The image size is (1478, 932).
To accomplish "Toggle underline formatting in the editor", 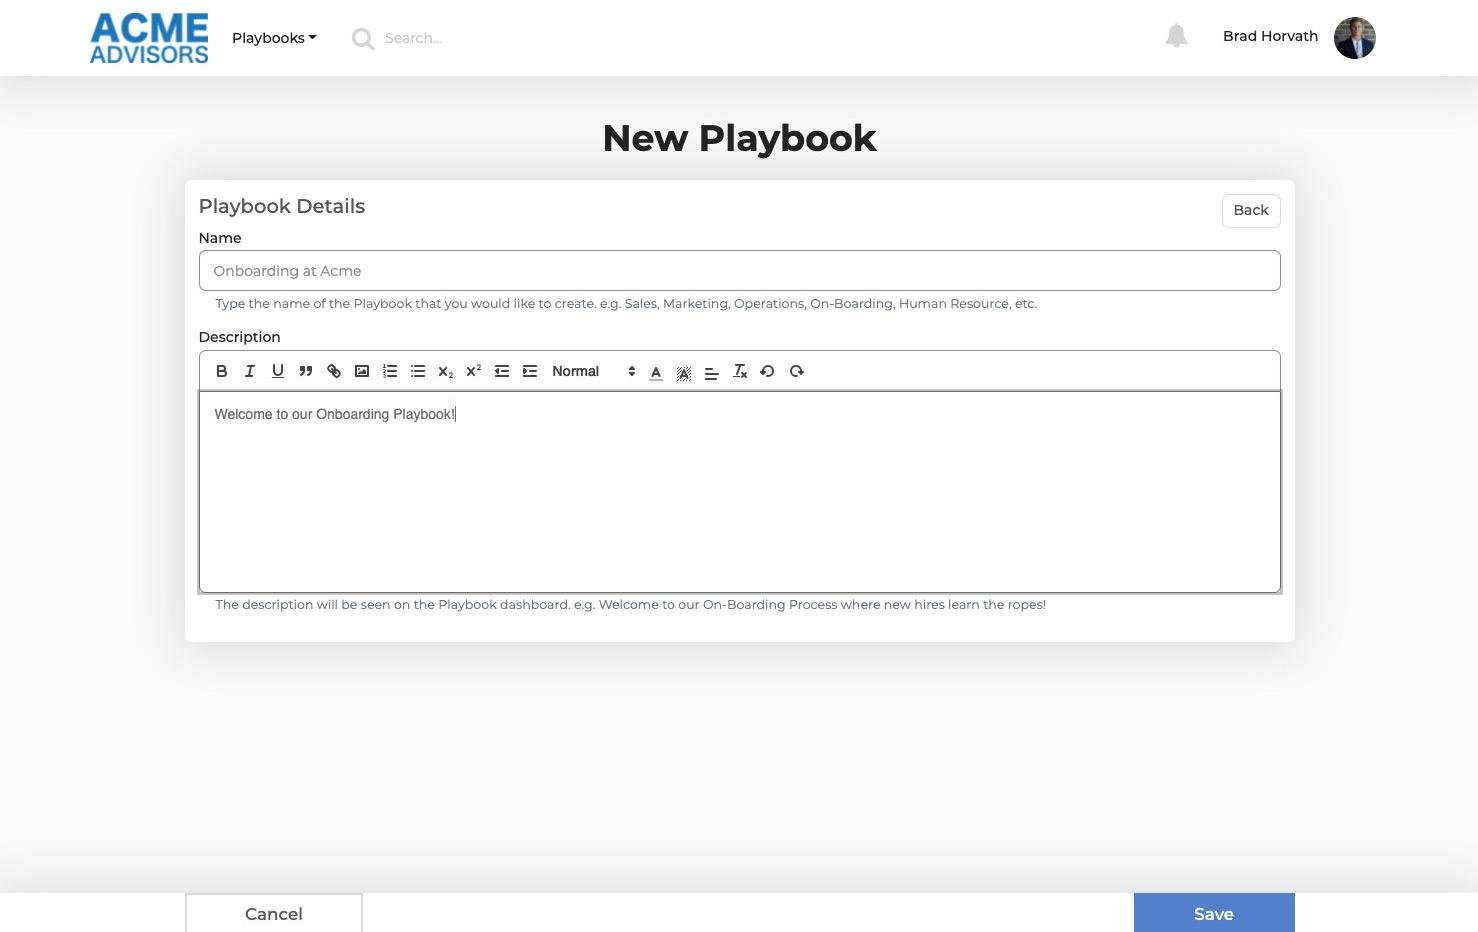I will click(x=278, y=371).
